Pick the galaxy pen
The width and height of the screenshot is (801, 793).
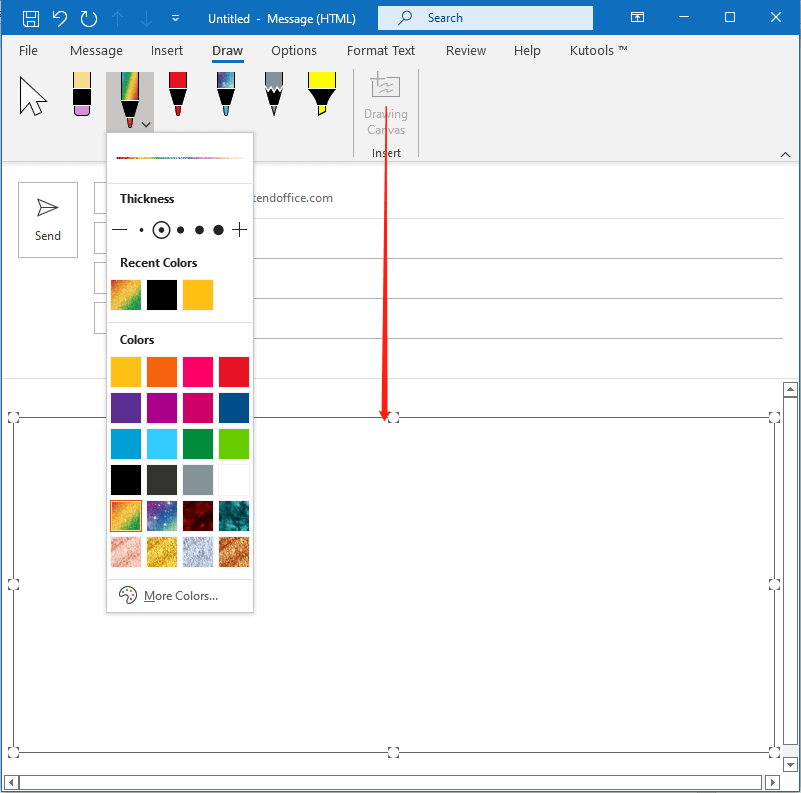tap(226, 94)
